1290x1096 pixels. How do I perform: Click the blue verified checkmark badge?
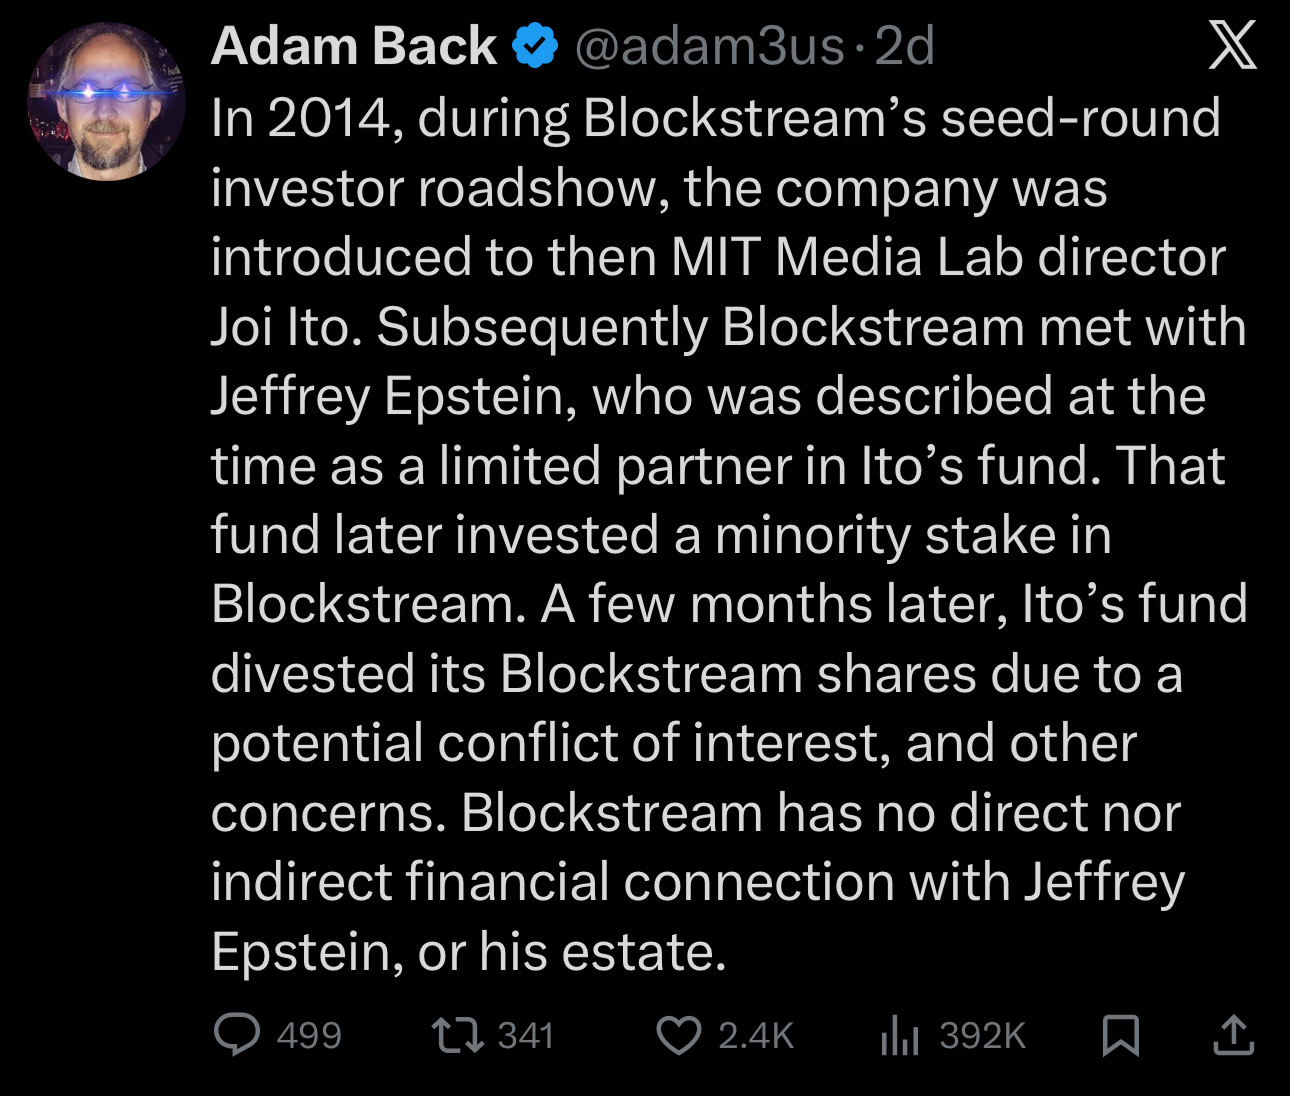click(x=535, y=46)
